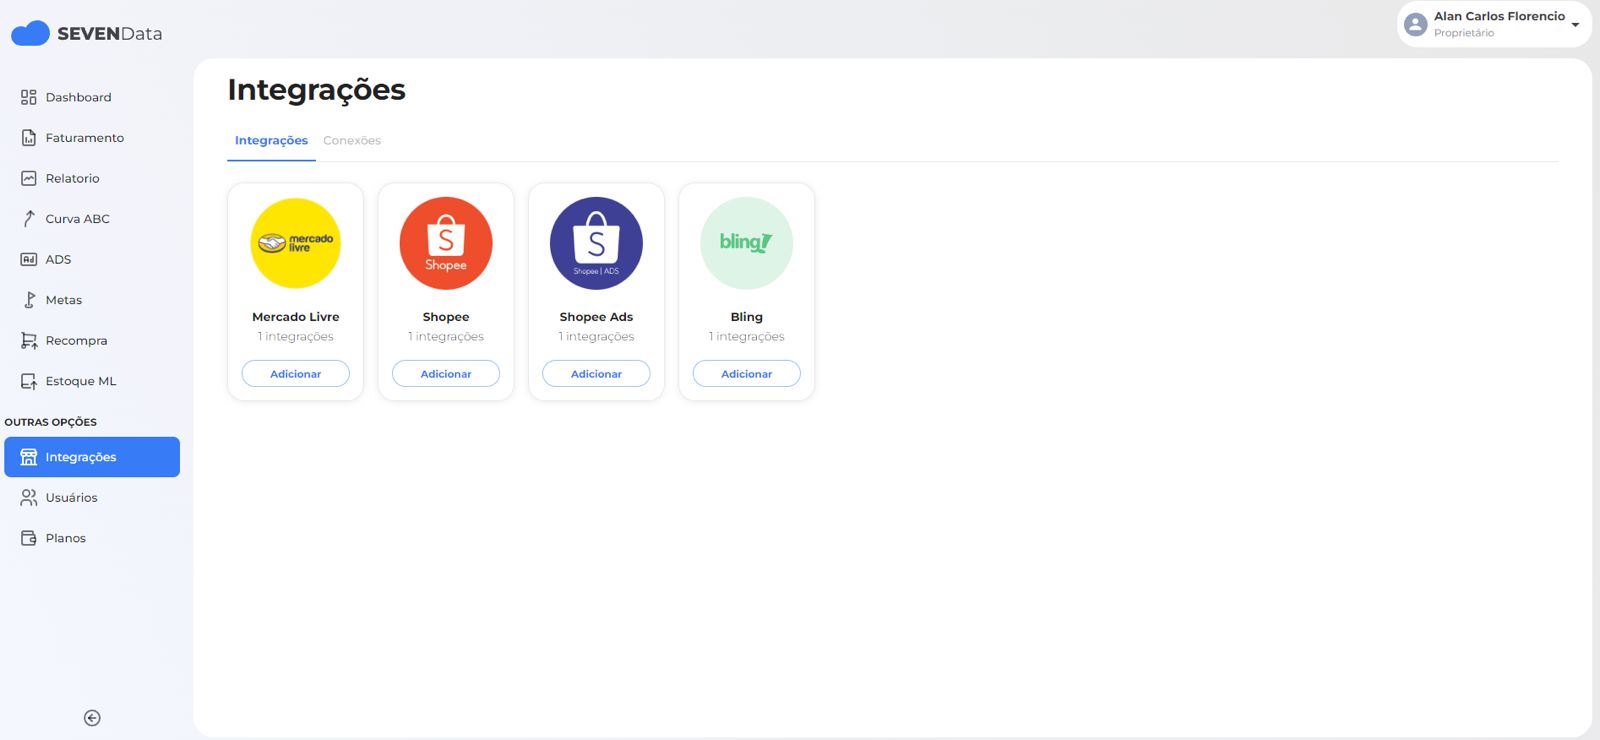Click the OUTRAS OPÇÕES section header

tap(51, 422)
